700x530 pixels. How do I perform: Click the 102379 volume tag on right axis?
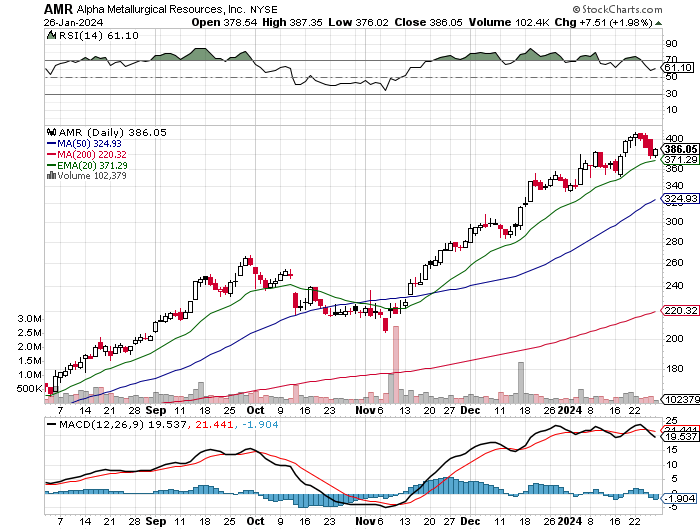681,399
